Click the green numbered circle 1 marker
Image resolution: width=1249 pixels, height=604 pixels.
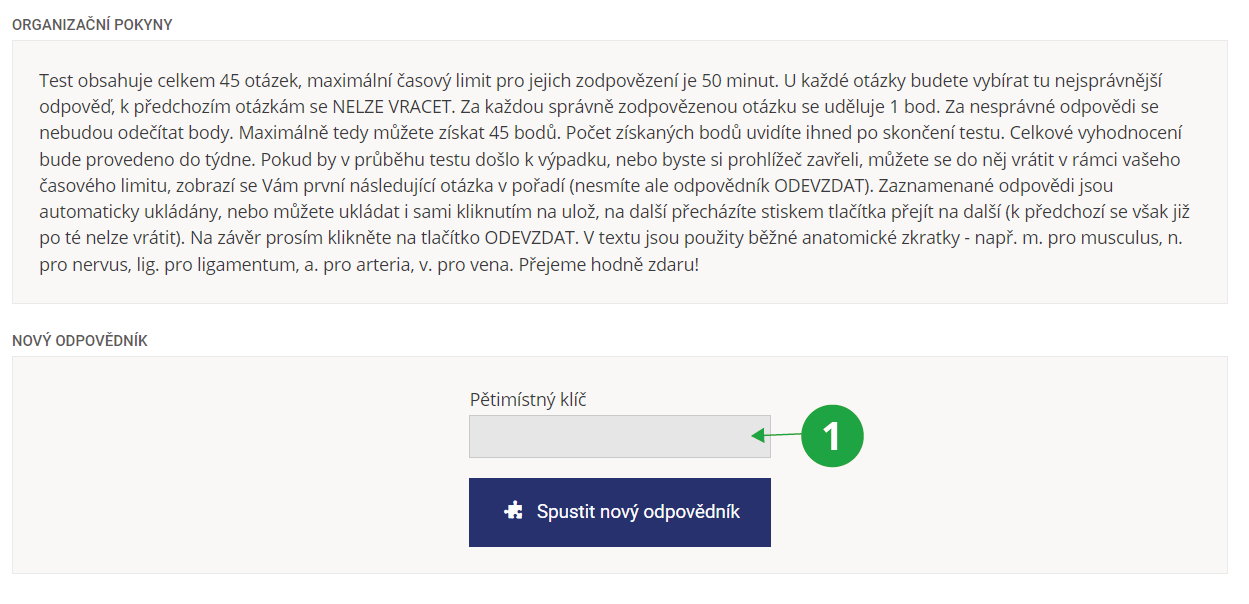832,436
